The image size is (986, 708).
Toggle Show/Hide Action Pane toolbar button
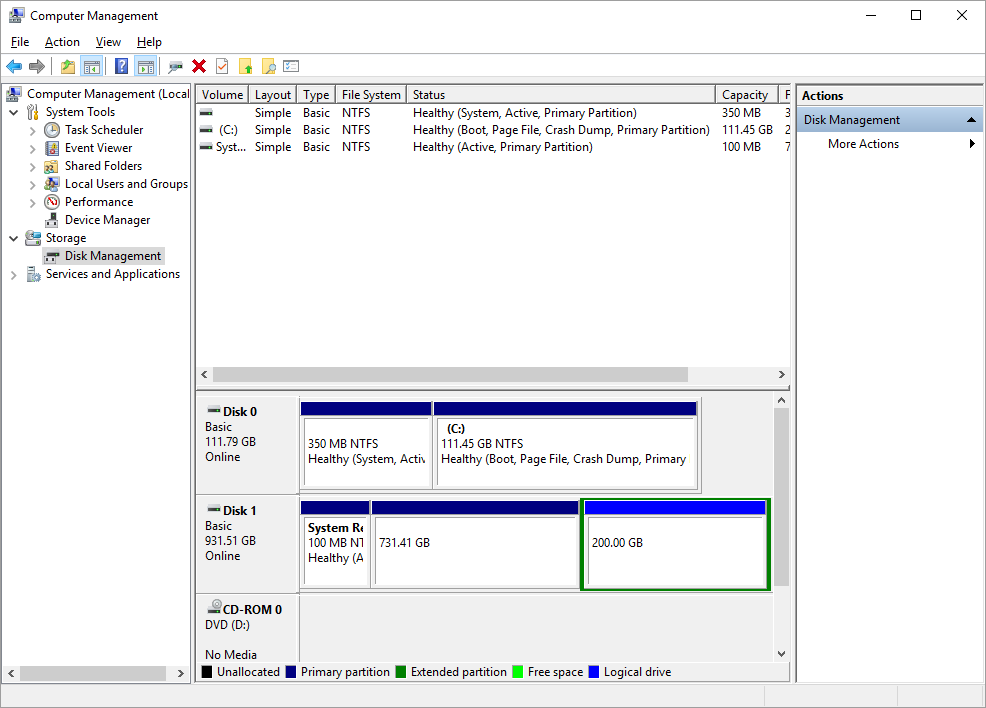[146, 66]
